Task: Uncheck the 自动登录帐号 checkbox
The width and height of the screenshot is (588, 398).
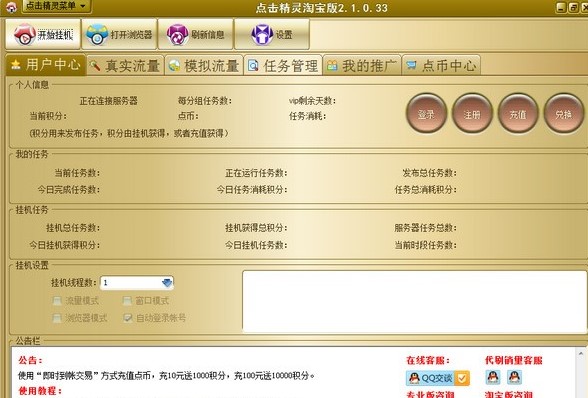Action: tap(128, 318)
